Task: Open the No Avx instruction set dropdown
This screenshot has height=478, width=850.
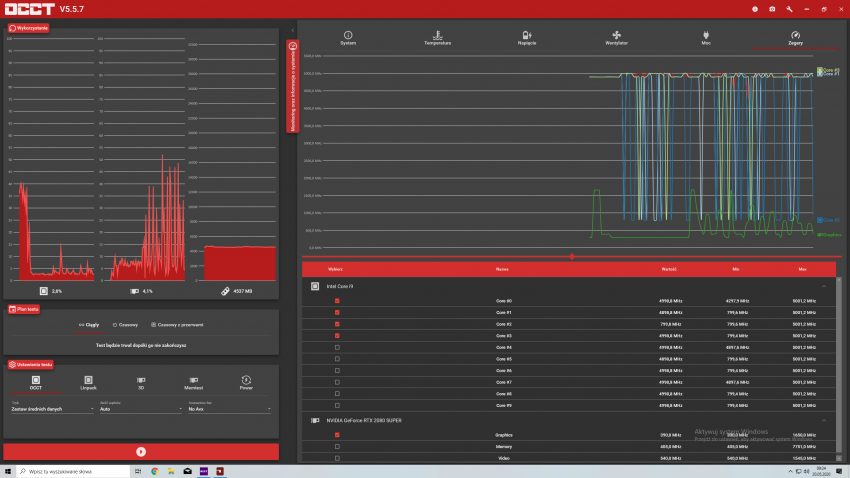Action: [x=229, y=409]
